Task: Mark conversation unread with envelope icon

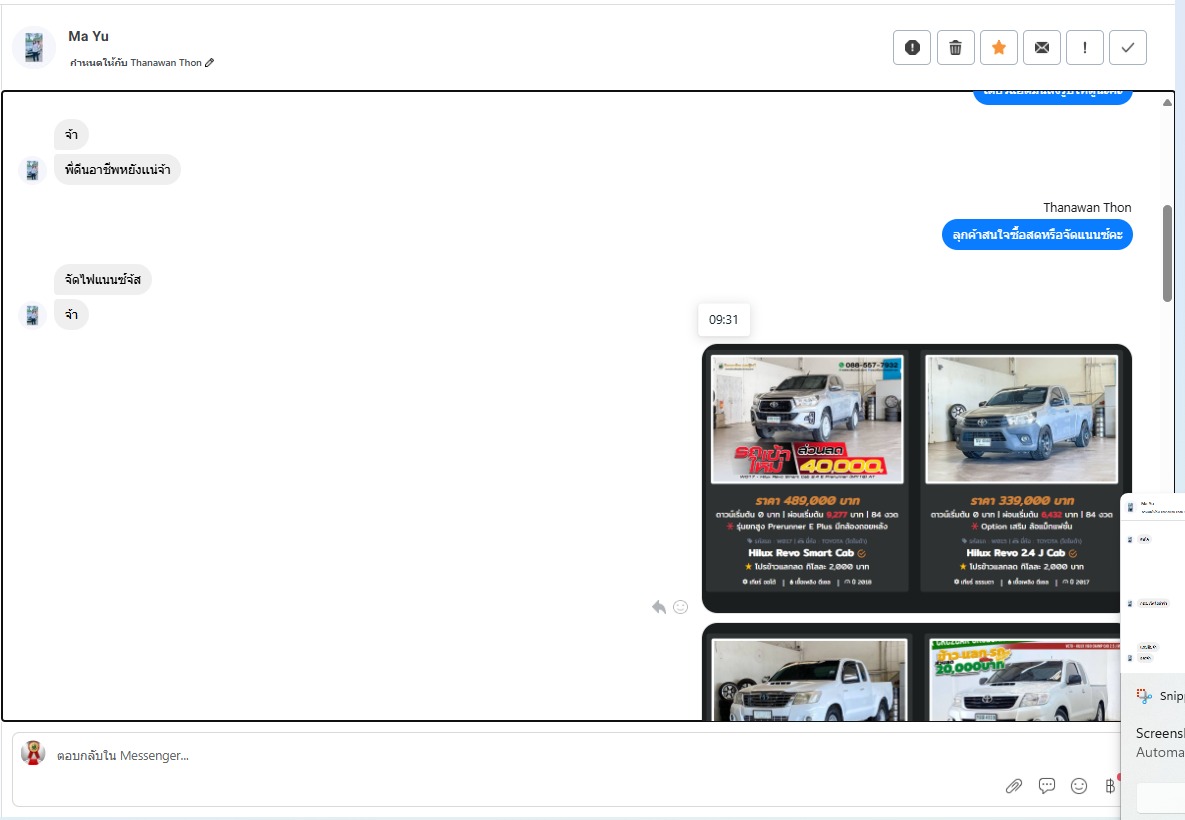Action: pyautogui.click(x=1041, y=47)
